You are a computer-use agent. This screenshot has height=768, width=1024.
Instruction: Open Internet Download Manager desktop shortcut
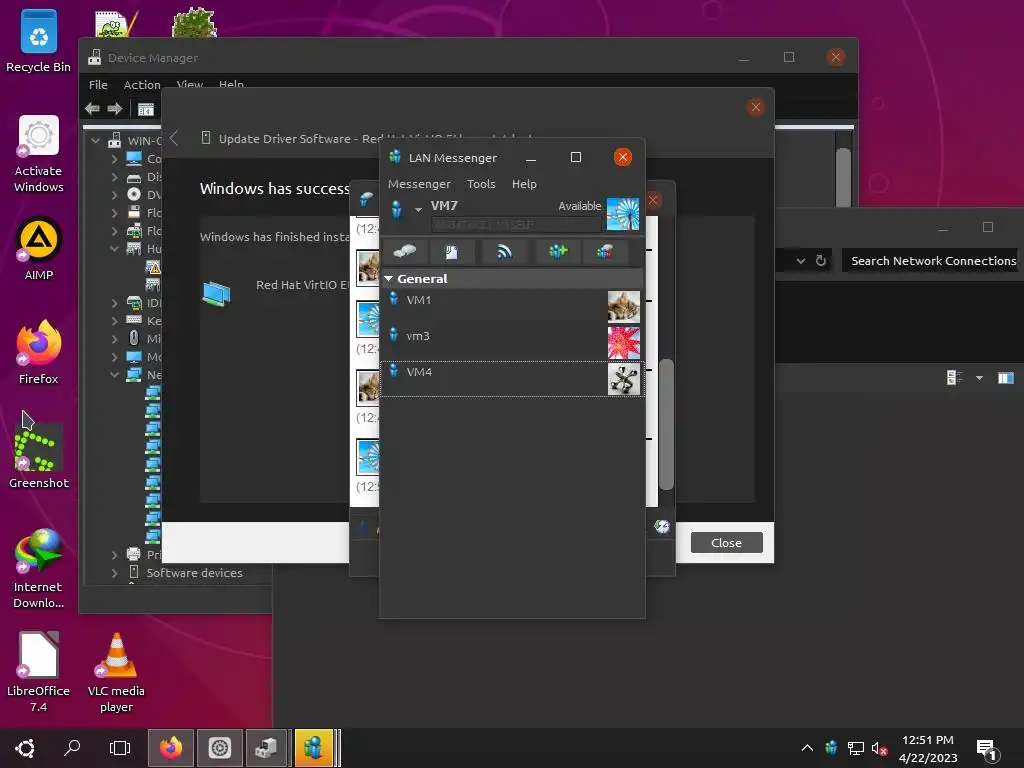pyautogui.click(x=39, y=569)
